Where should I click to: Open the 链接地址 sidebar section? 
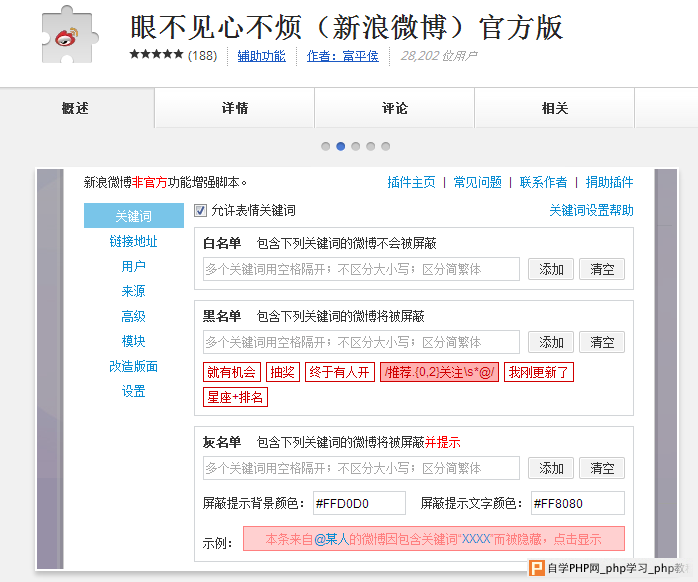tap(134, 241)
